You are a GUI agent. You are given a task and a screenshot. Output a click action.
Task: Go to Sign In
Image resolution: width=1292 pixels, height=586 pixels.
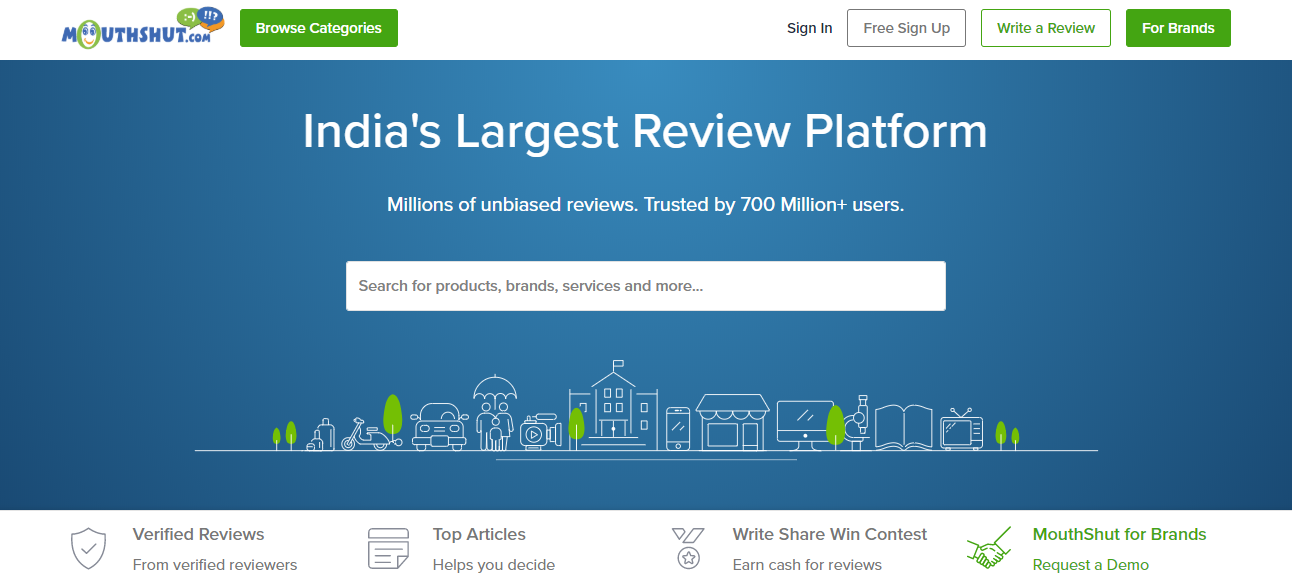[x=810, y=28]
